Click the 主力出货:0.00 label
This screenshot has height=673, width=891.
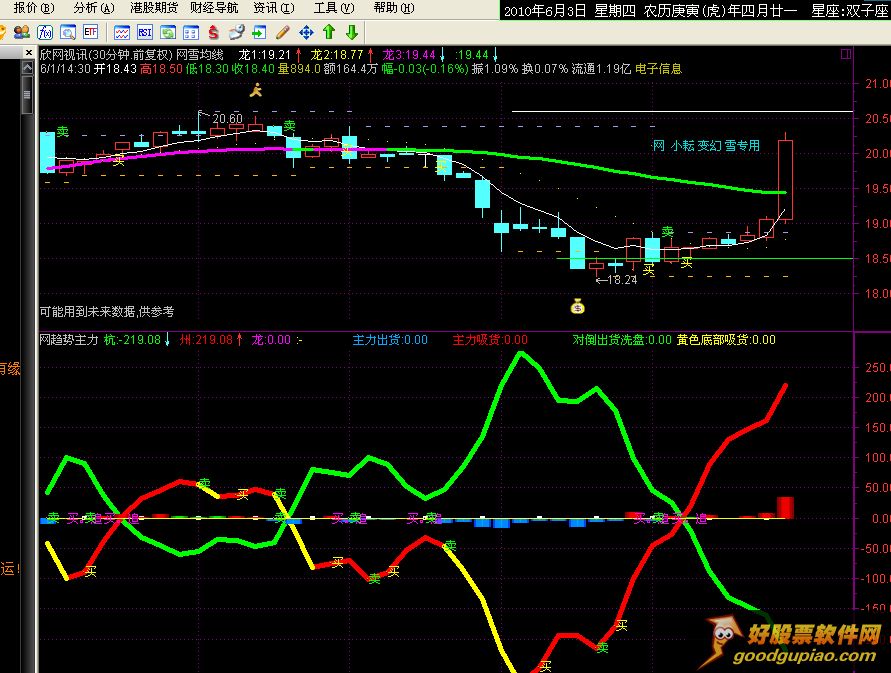click(390, 340)
